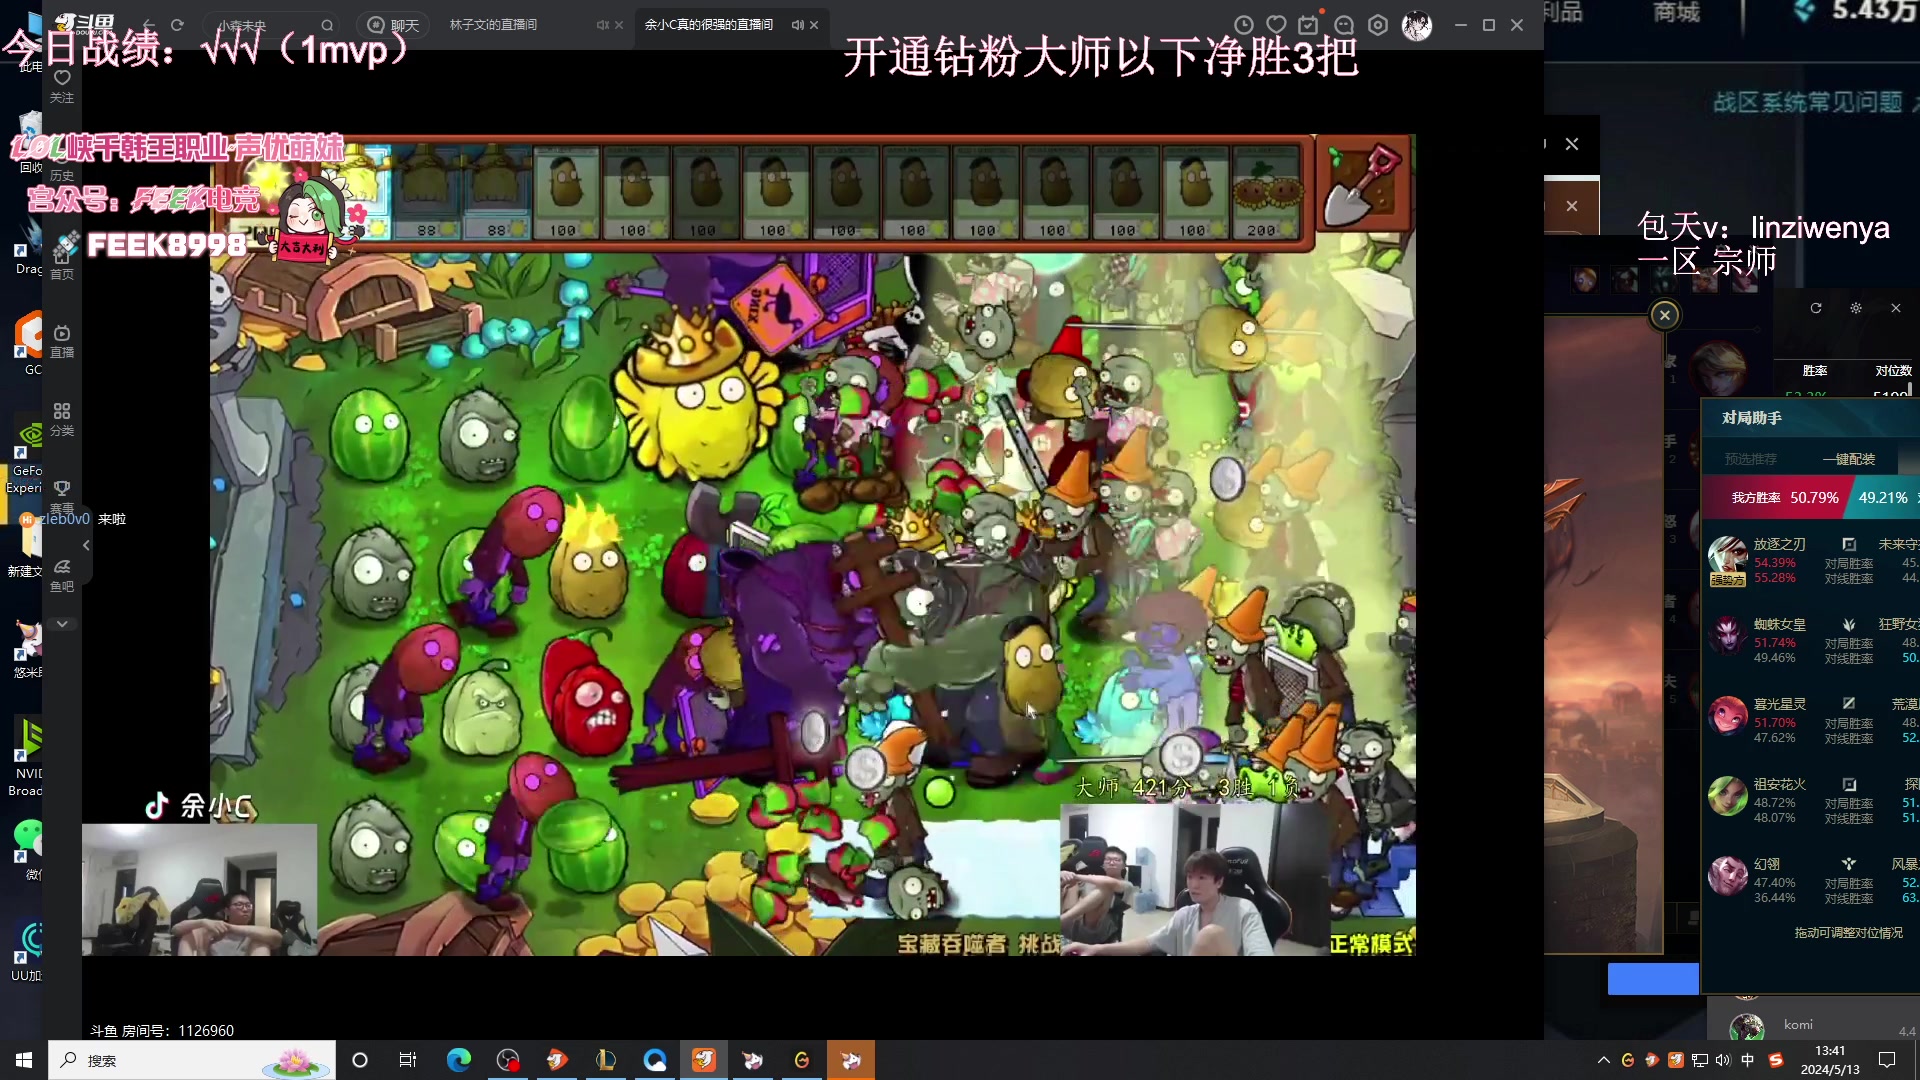Click the blue confirm button in League client
The image size is (1920, 1080).
pyautogui.click(x=1653, y=979)
